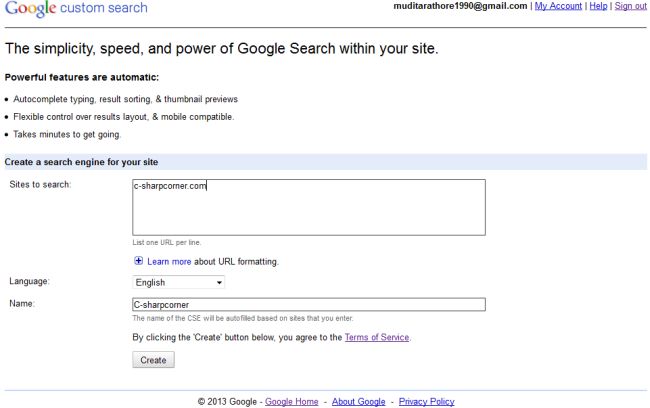
Task: Click the 'Create a search engine' section header
Action: pos(81,161)
